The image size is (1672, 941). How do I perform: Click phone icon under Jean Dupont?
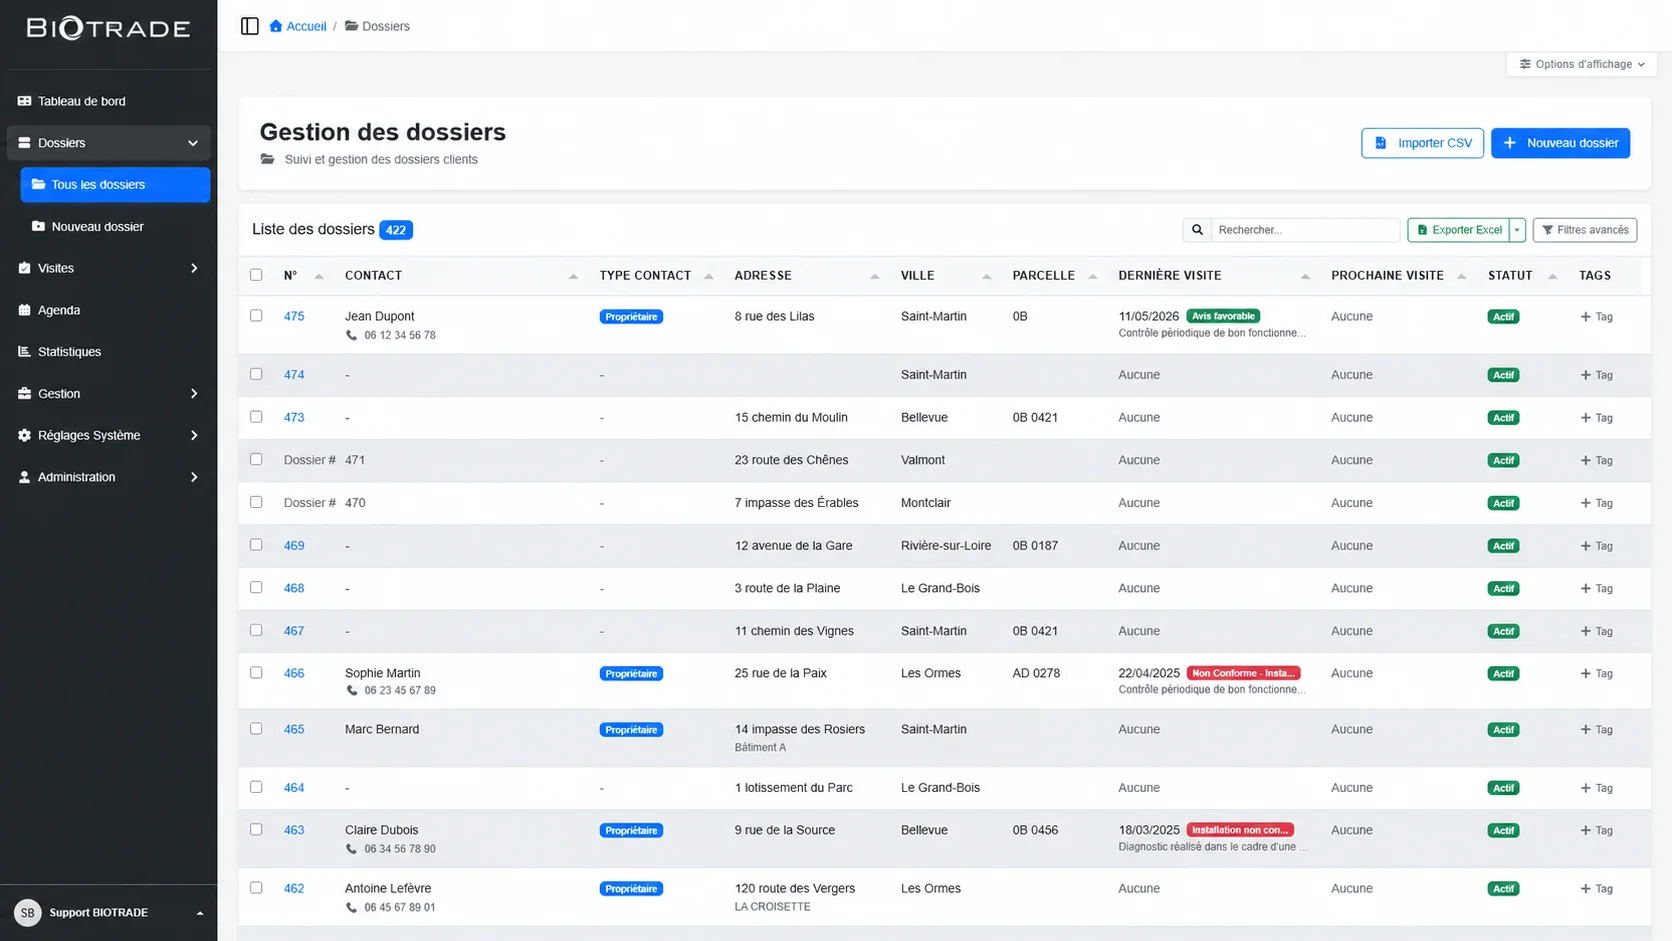[351, 336]
